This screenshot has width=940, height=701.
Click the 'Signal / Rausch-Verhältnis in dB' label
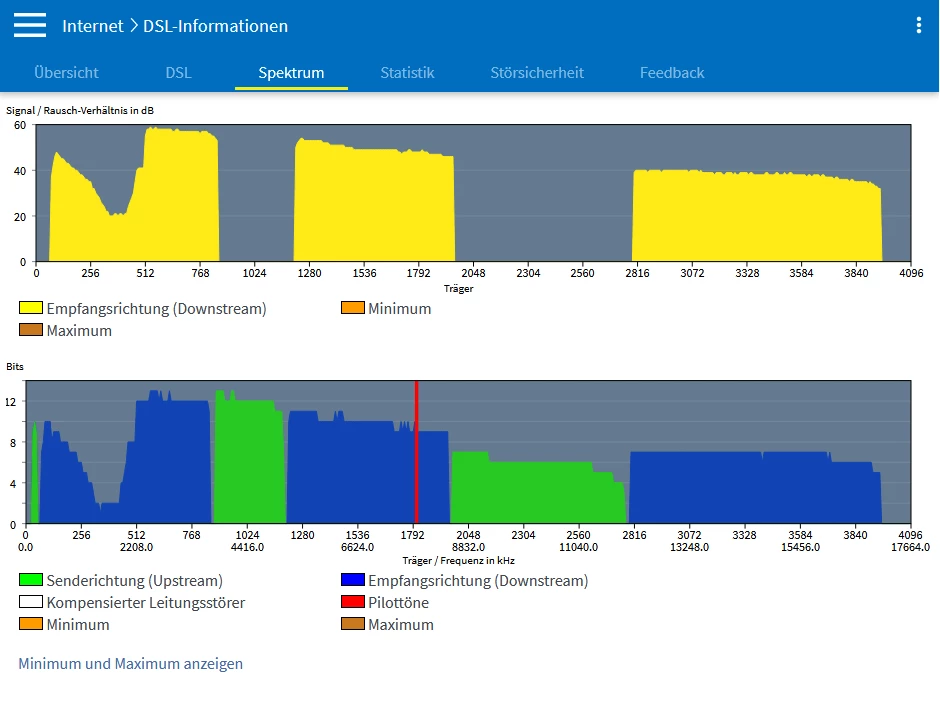coord(80,110)
